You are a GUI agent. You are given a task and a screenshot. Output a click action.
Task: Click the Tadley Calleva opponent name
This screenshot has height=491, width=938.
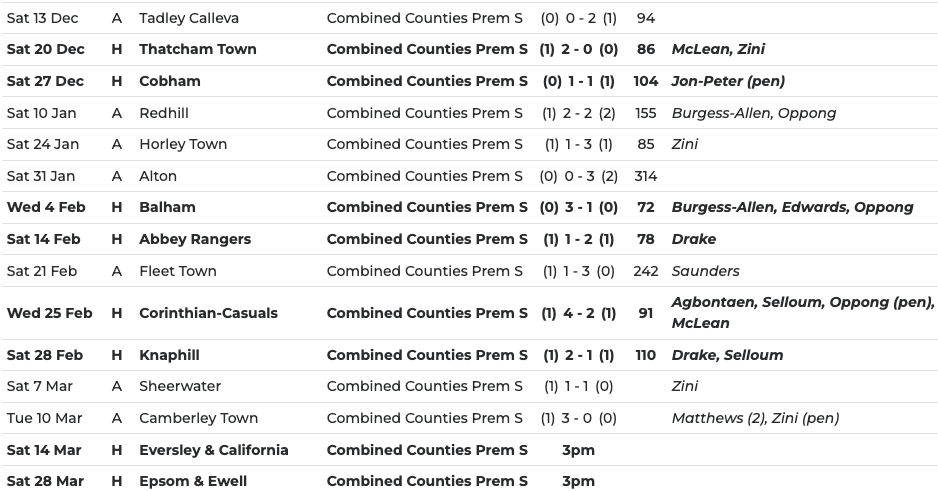pyautogui.click(x=189, y=18)
